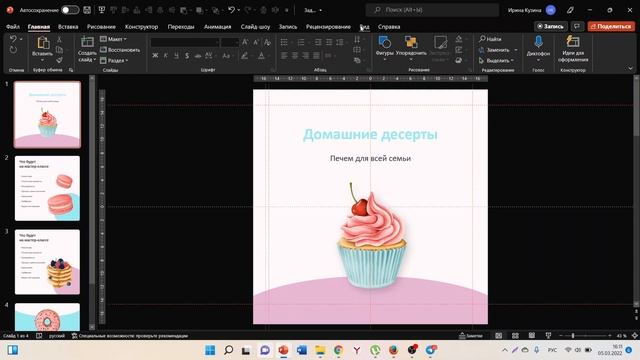Click the align left icon
Image resolution: width=640 pixels, height=360 pixels.
click(284, 56)
